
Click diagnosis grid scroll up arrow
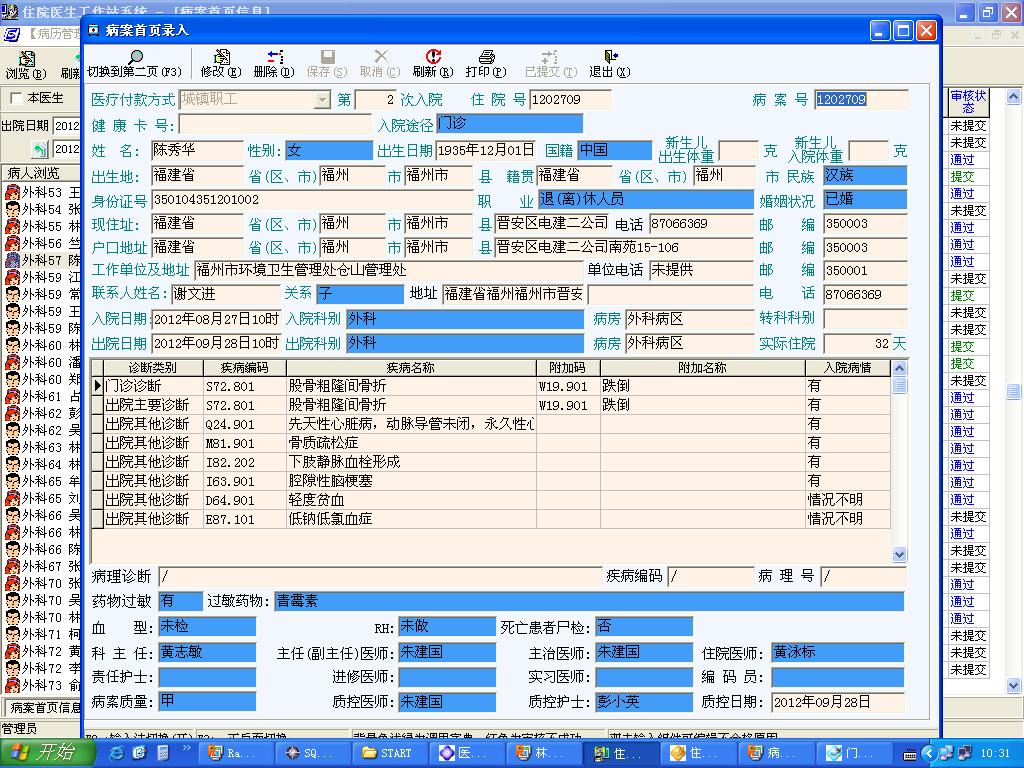point(899,368)
